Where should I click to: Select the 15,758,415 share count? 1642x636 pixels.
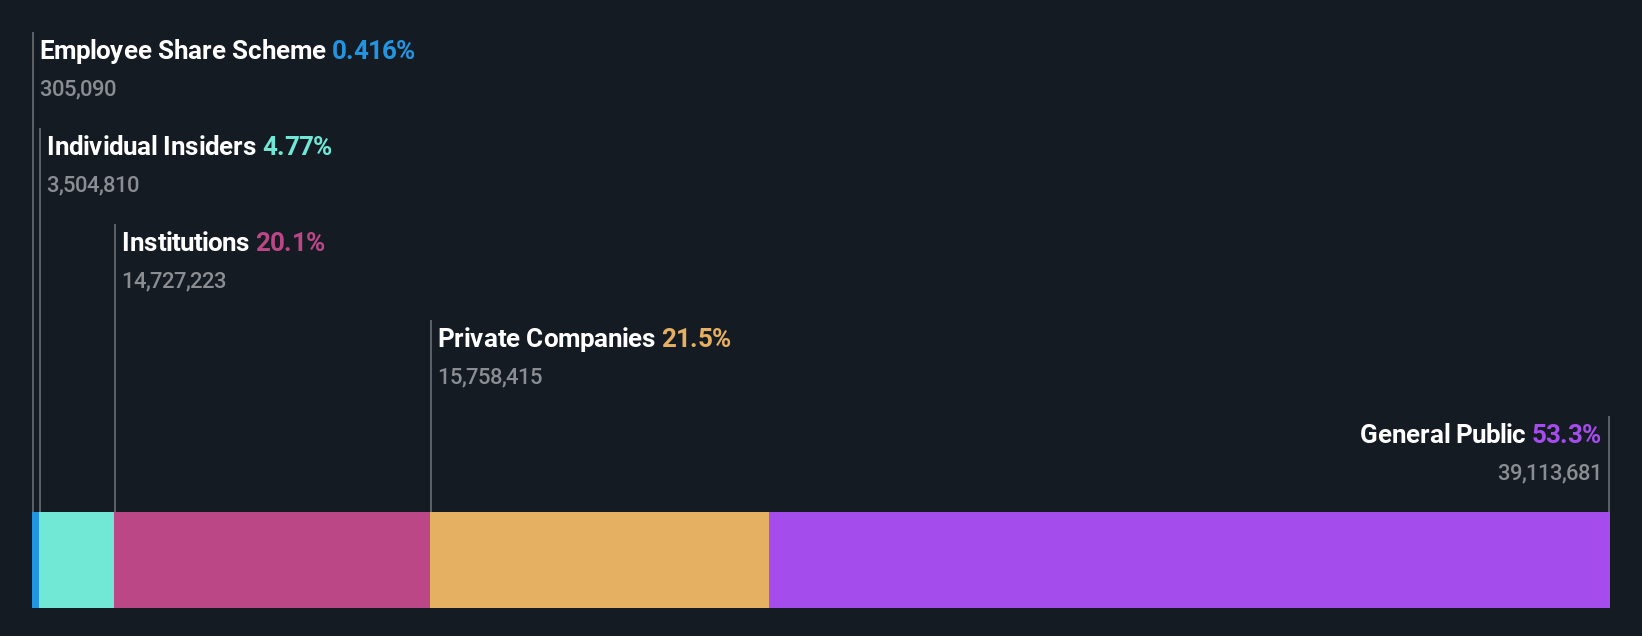[490, 376]
